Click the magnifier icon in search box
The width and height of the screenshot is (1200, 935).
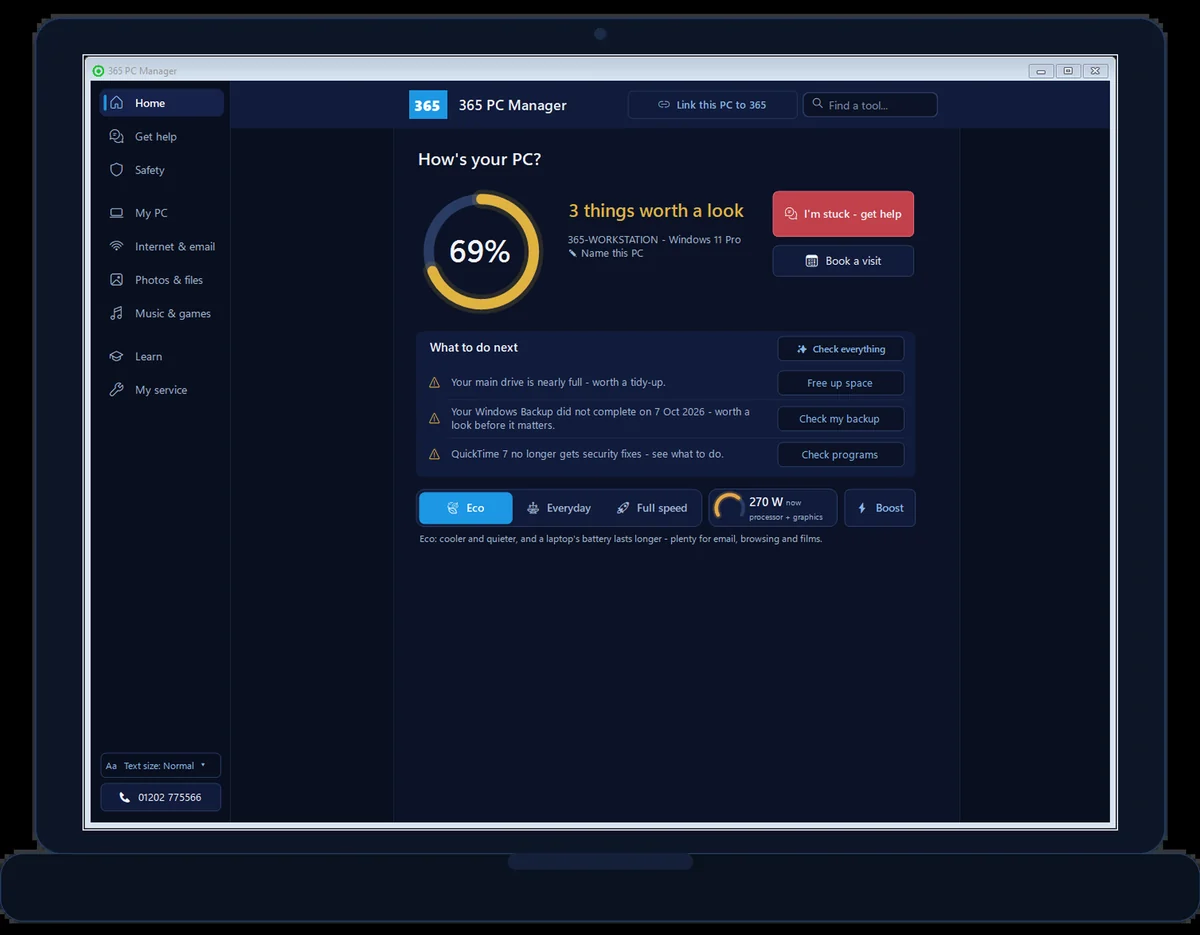click(818, 104)
